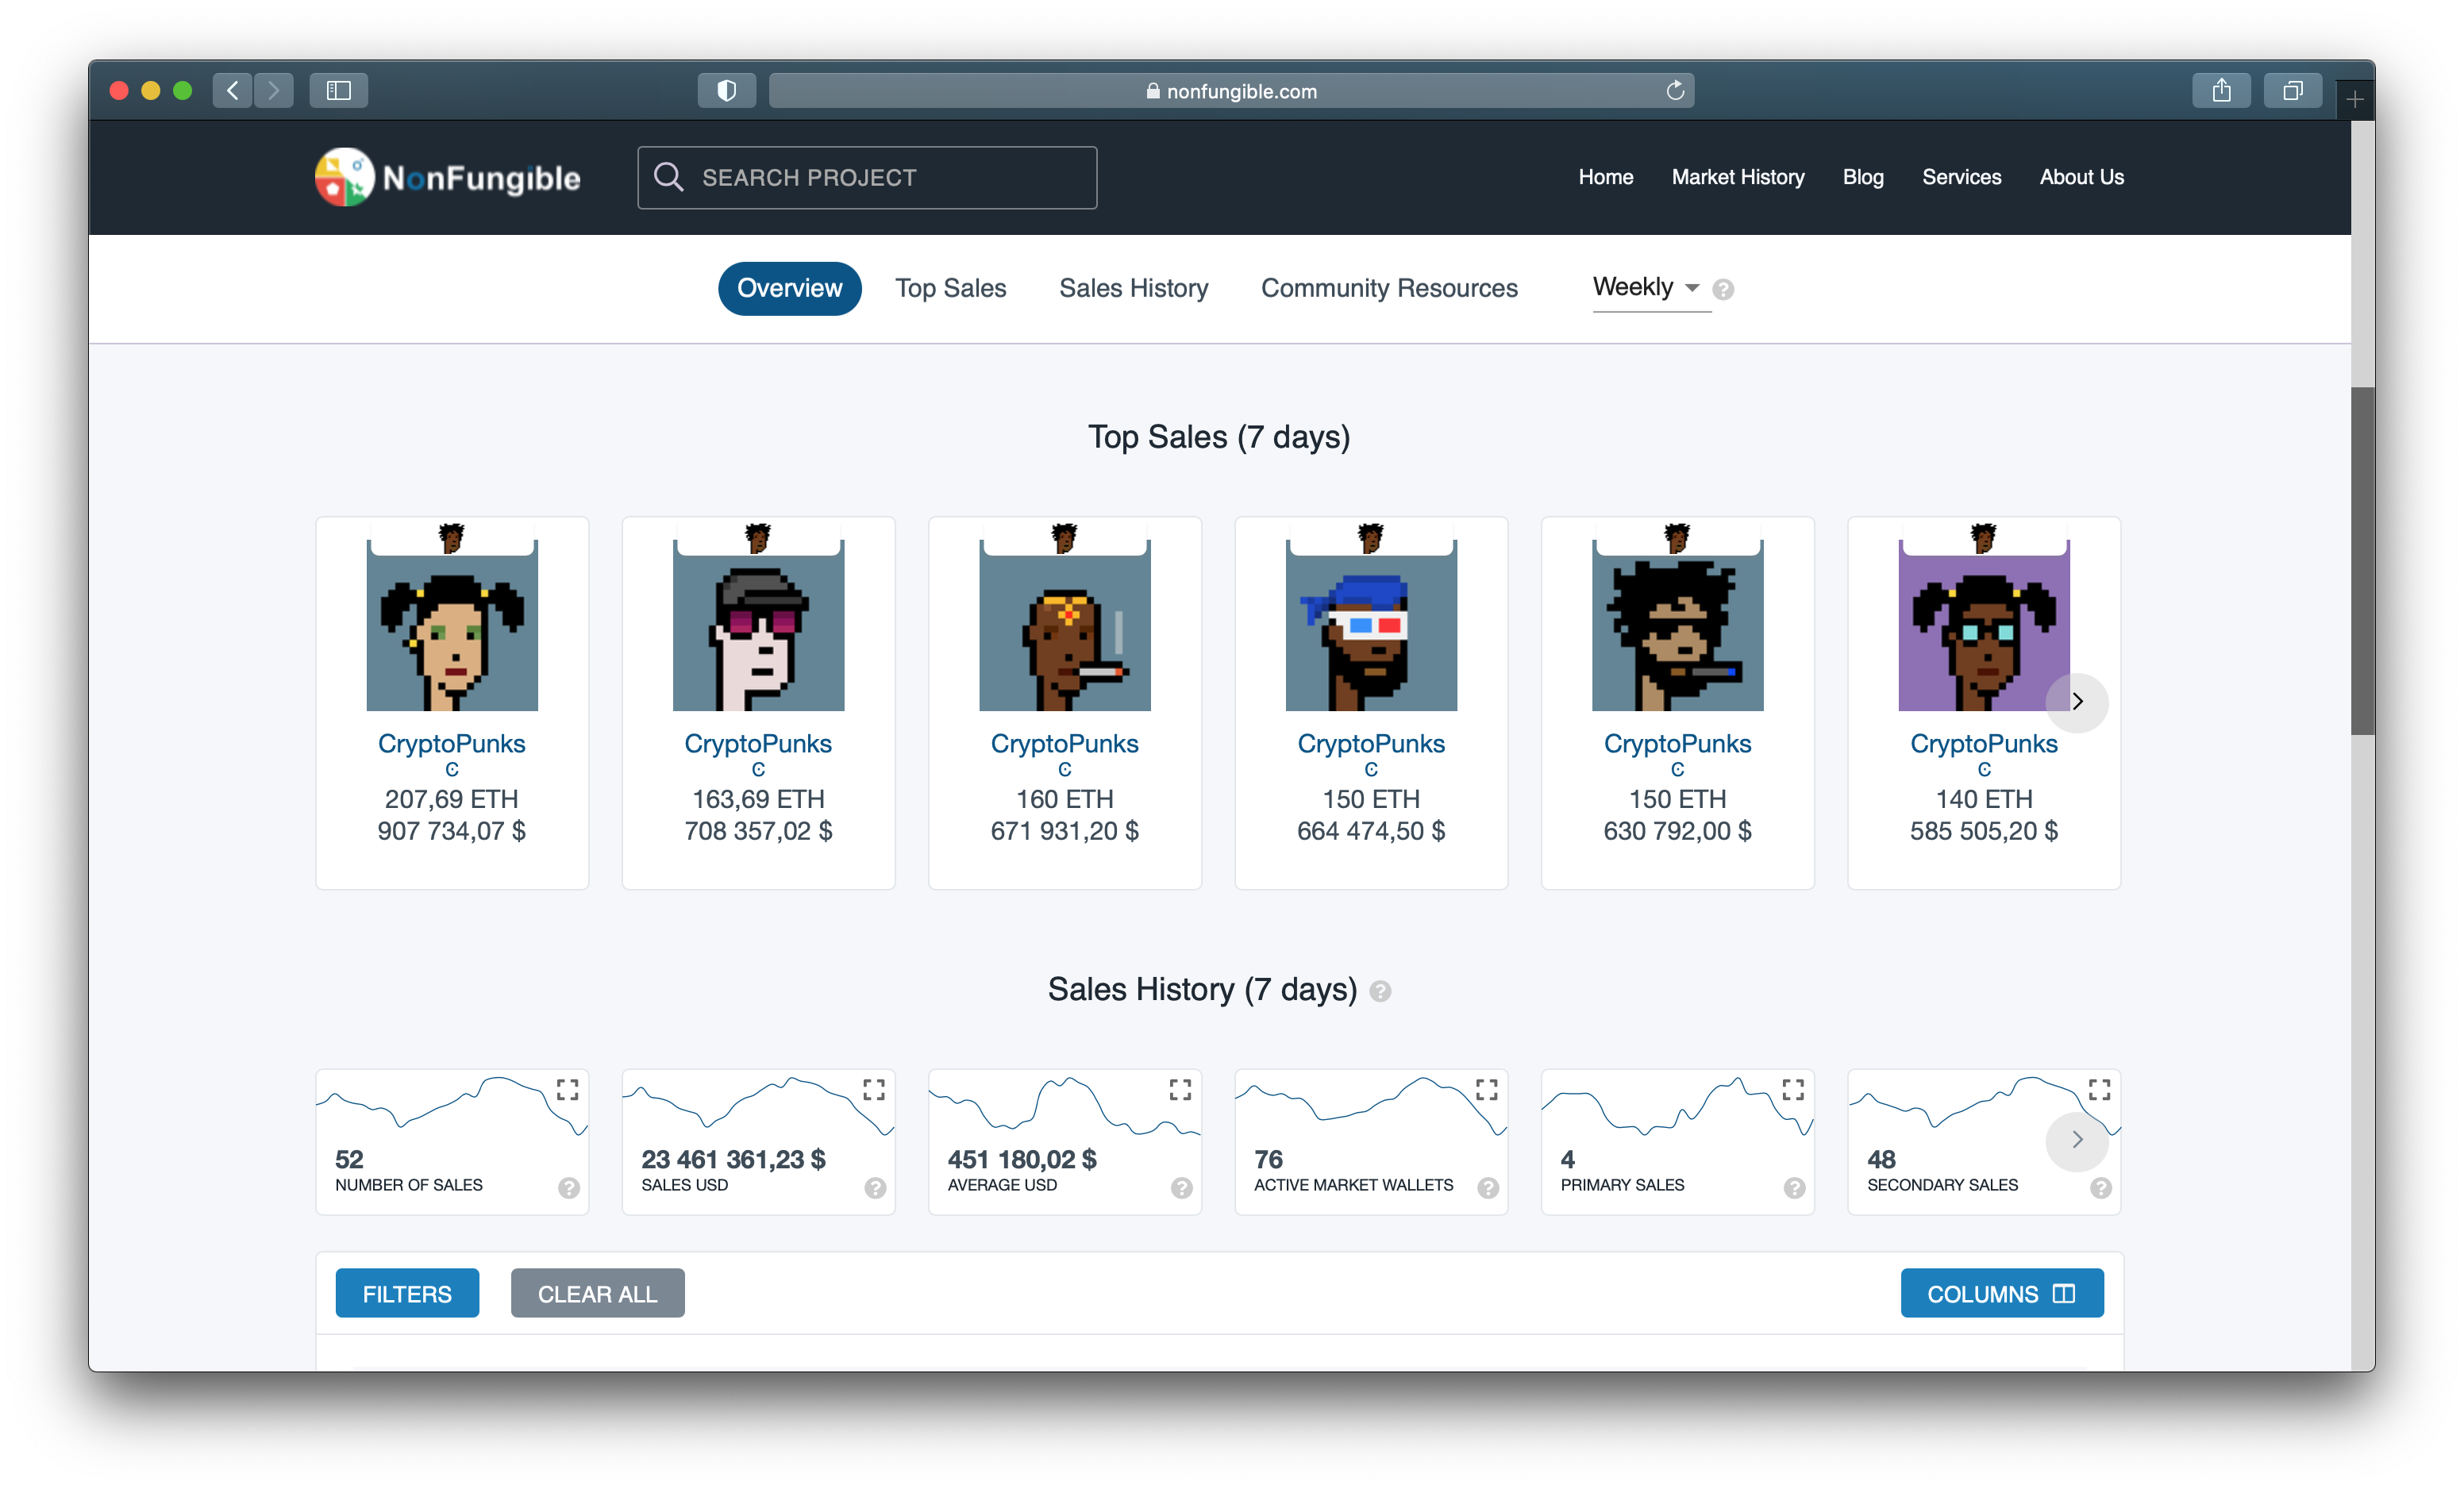Screen dimensions: 2464x1489
Task: Open the Home nav item
Action: point(1605,177)
